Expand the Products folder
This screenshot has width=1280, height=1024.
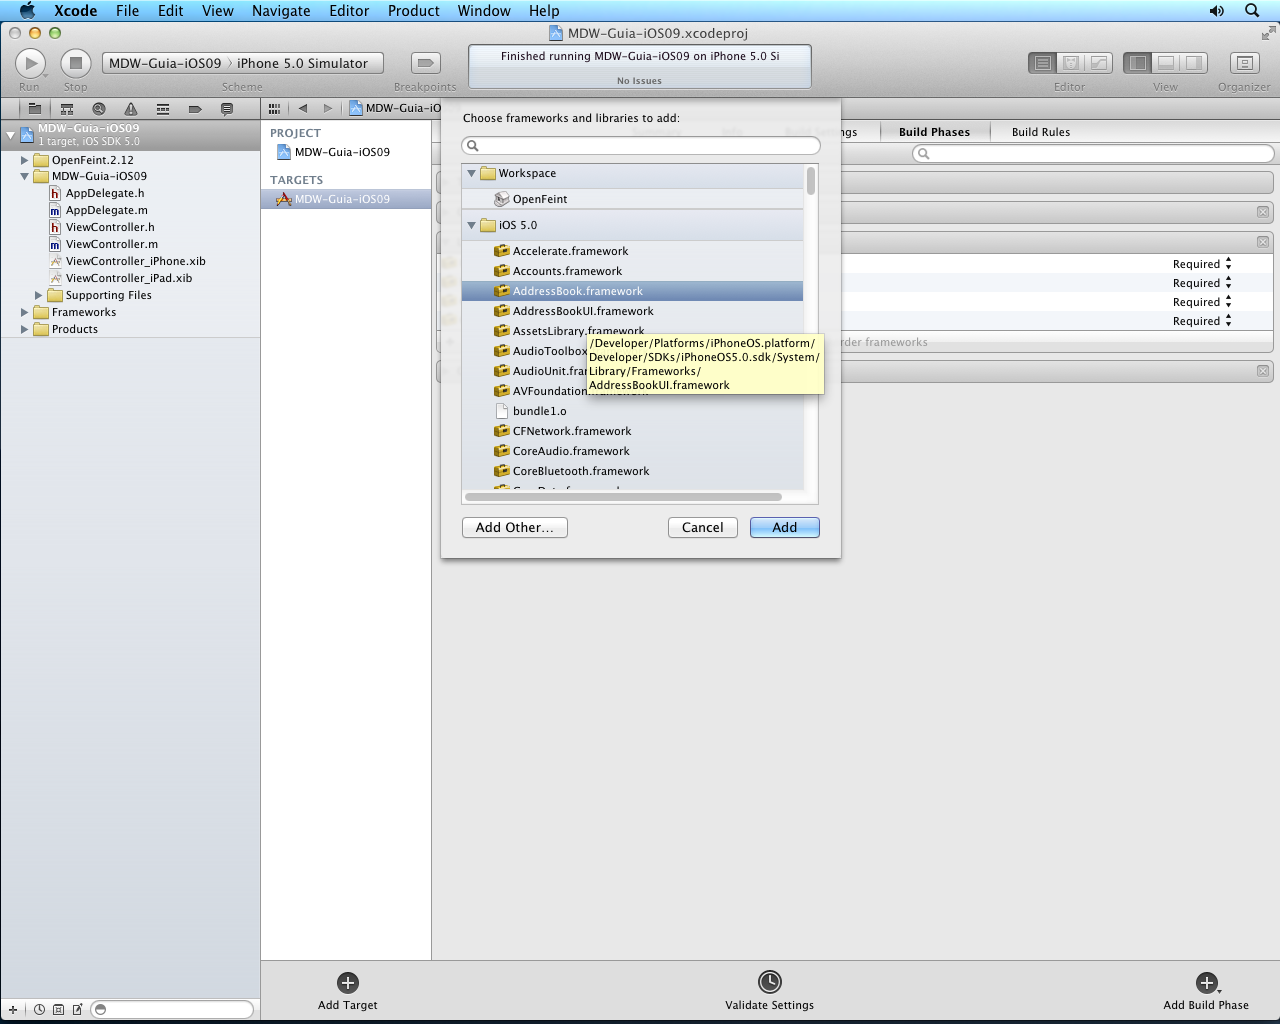(25, 329)
